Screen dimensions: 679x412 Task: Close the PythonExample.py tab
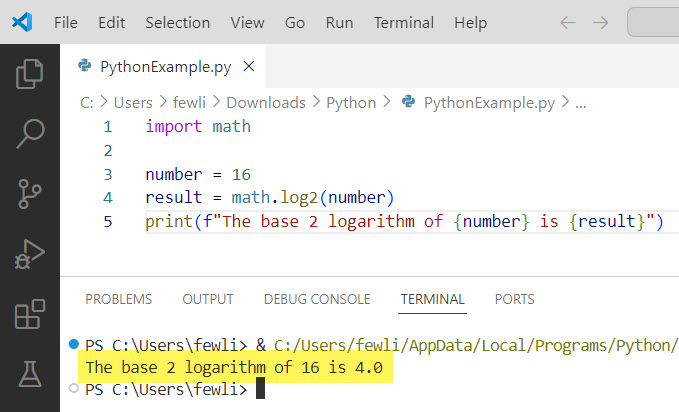point(249,66)
